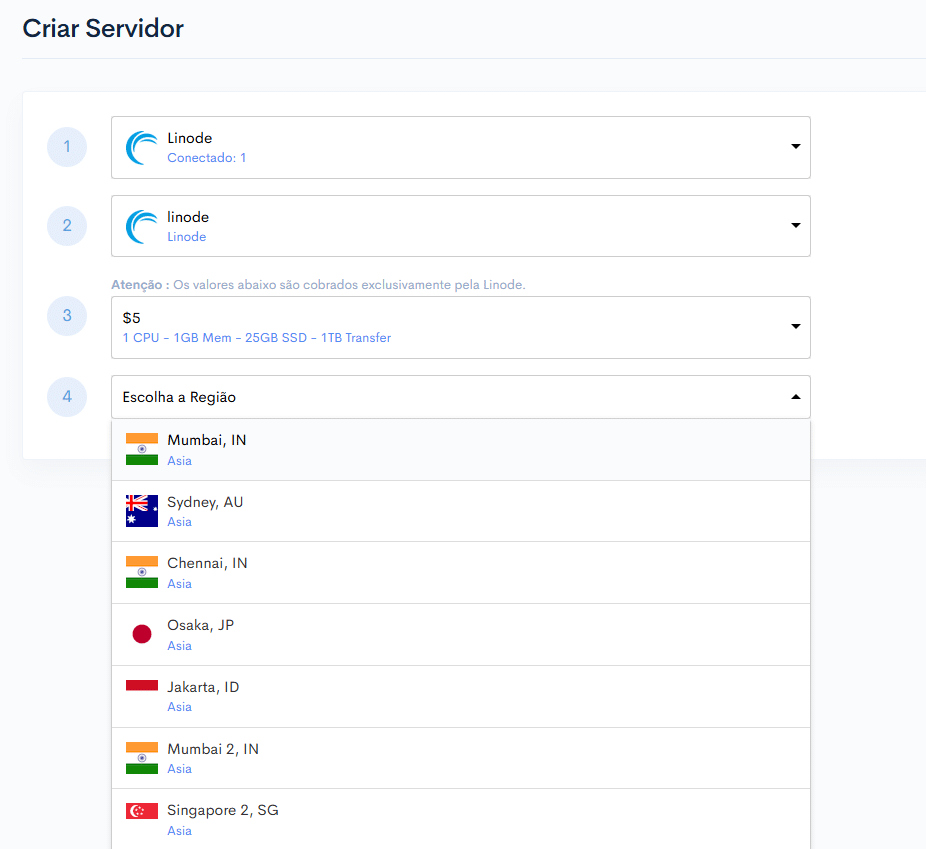Screen dimensions: 926x849
Task: Click the India flag beside Mumbai, IN
Action: (x=142, y=449)
